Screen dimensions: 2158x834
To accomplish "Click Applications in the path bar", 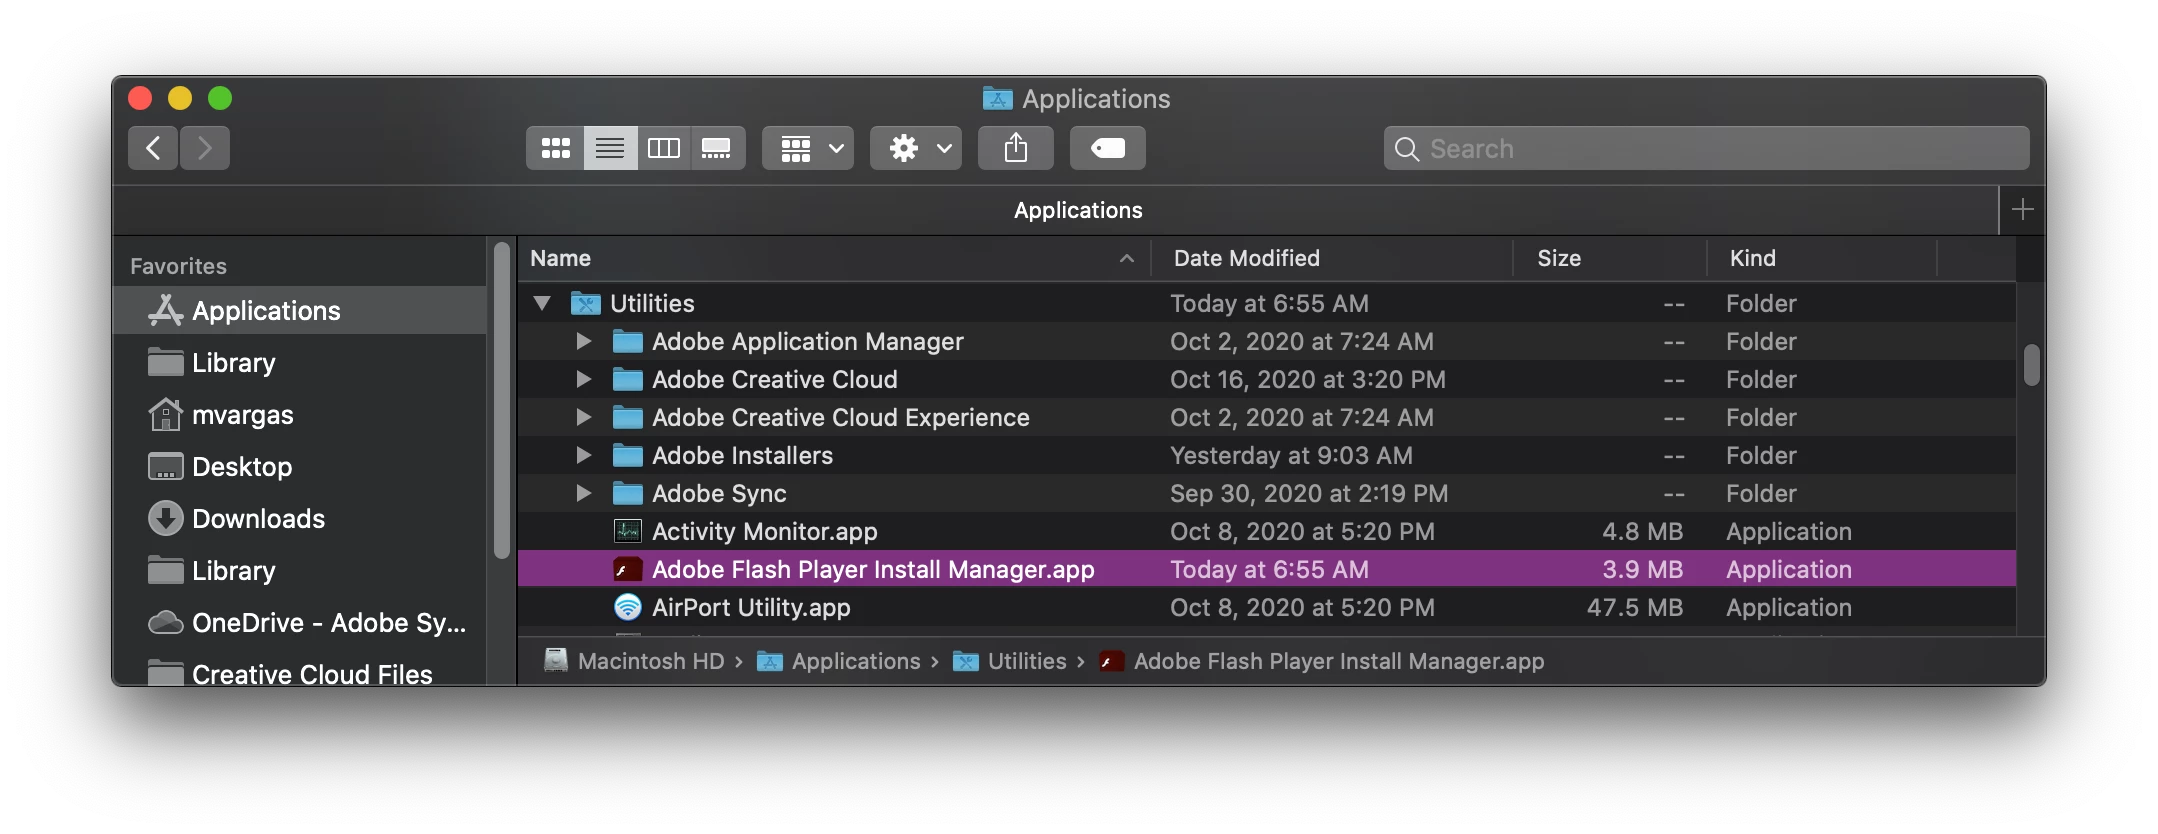I will click(838, 661).
